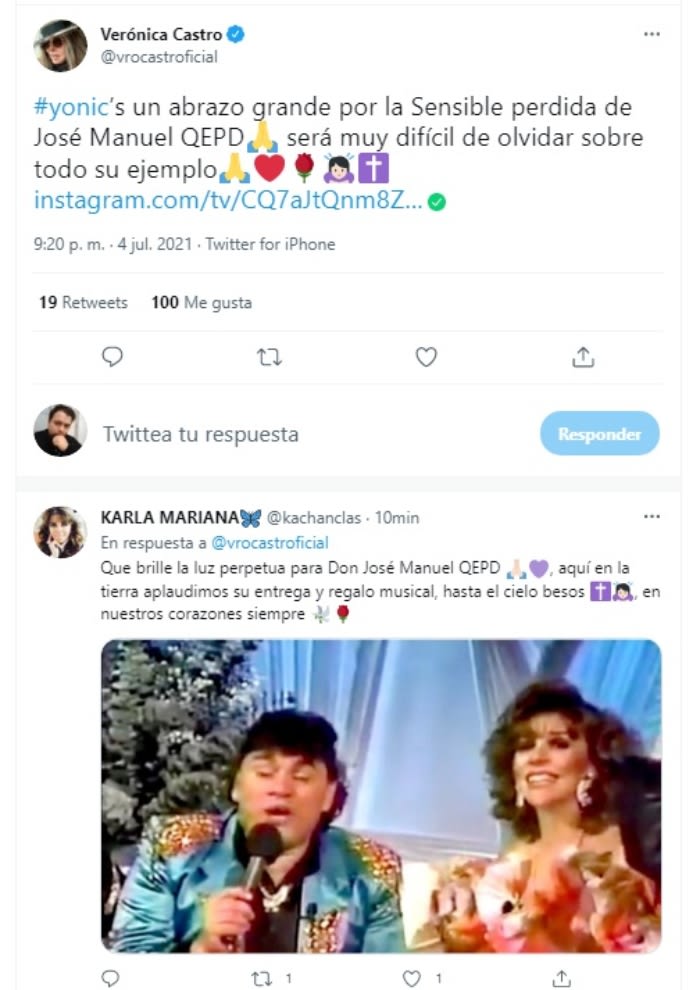Open Verónica Castro's profile picture
The height and width of the screenshot is (990, 700).
[60, 46]
